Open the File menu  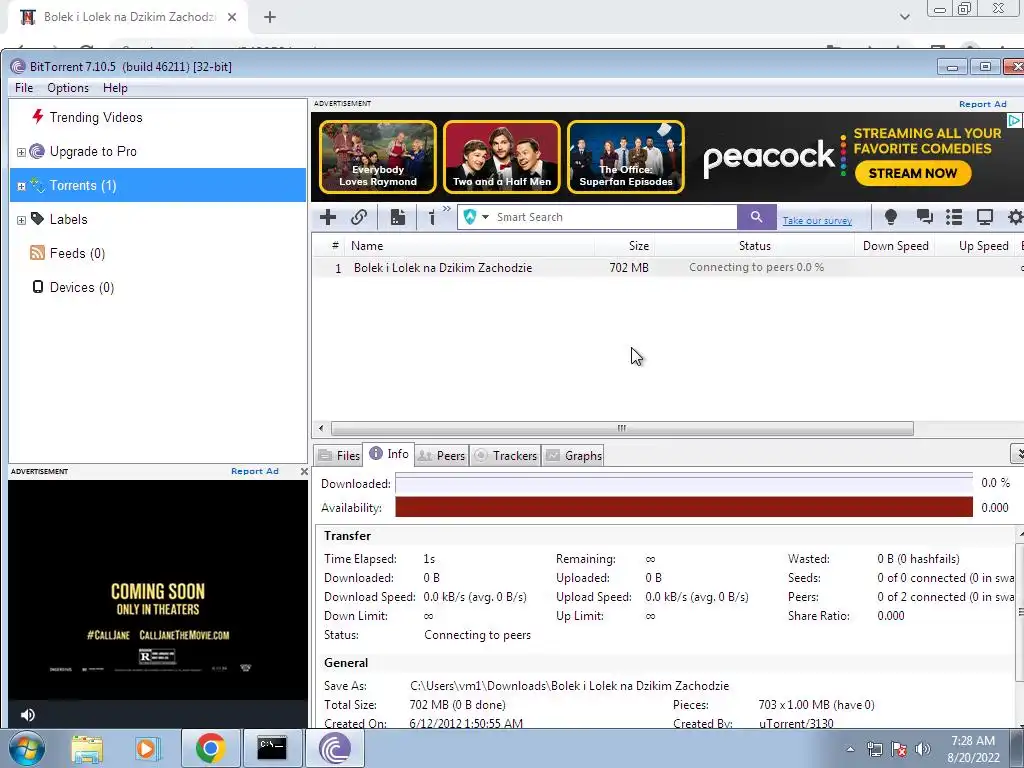point(24,88)
